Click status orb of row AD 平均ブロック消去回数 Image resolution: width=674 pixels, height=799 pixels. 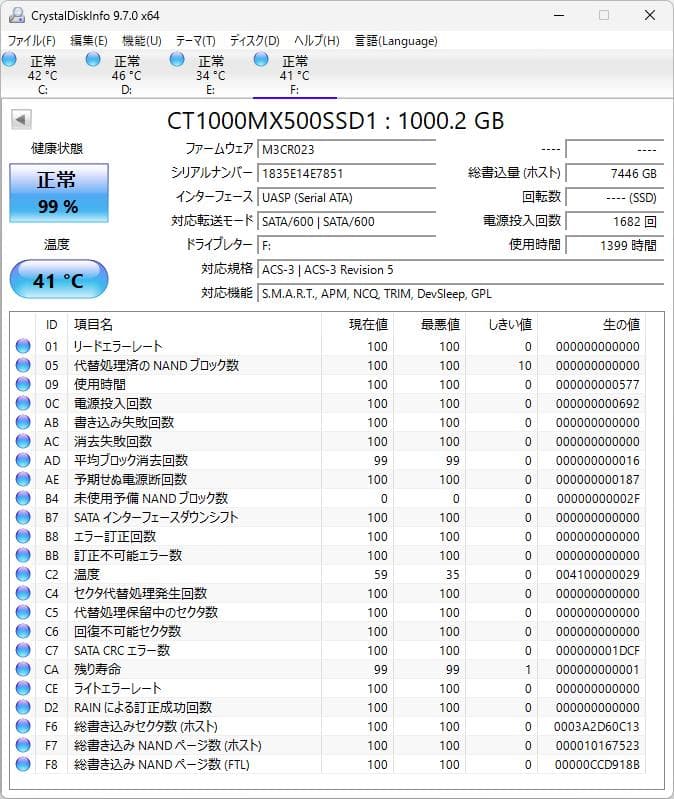[x=23, y=460]
